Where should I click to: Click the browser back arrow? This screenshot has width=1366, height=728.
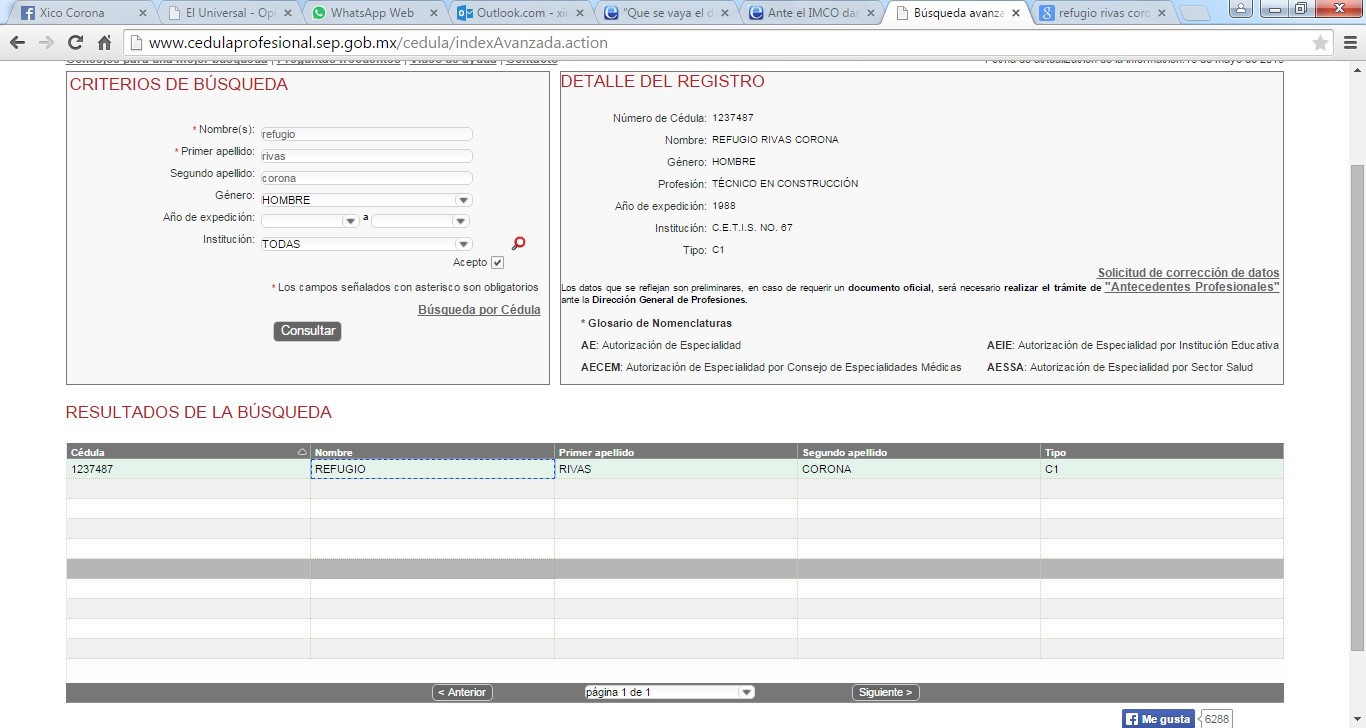(17, 43)
